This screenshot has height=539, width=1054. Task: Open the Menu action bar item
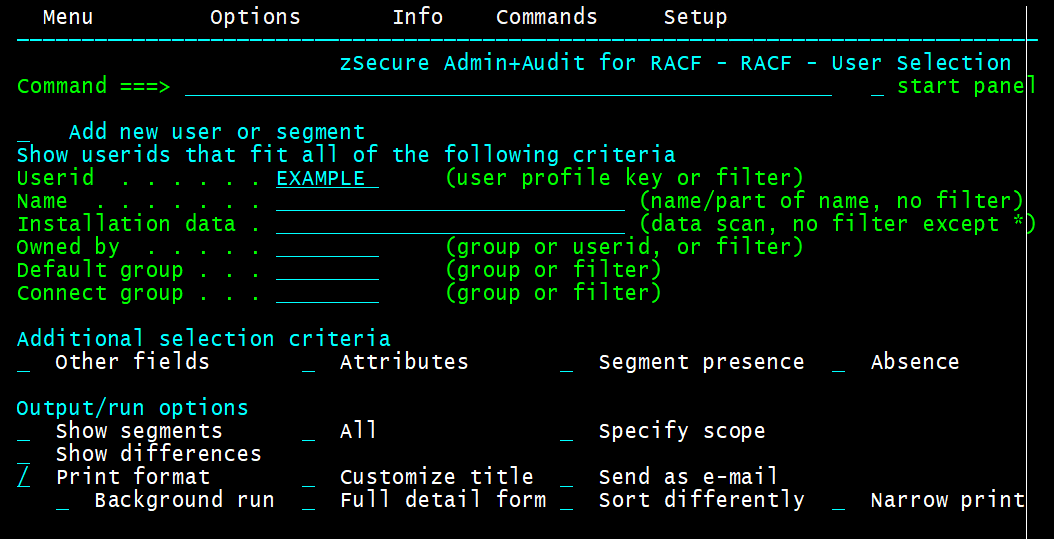[68, 17]
